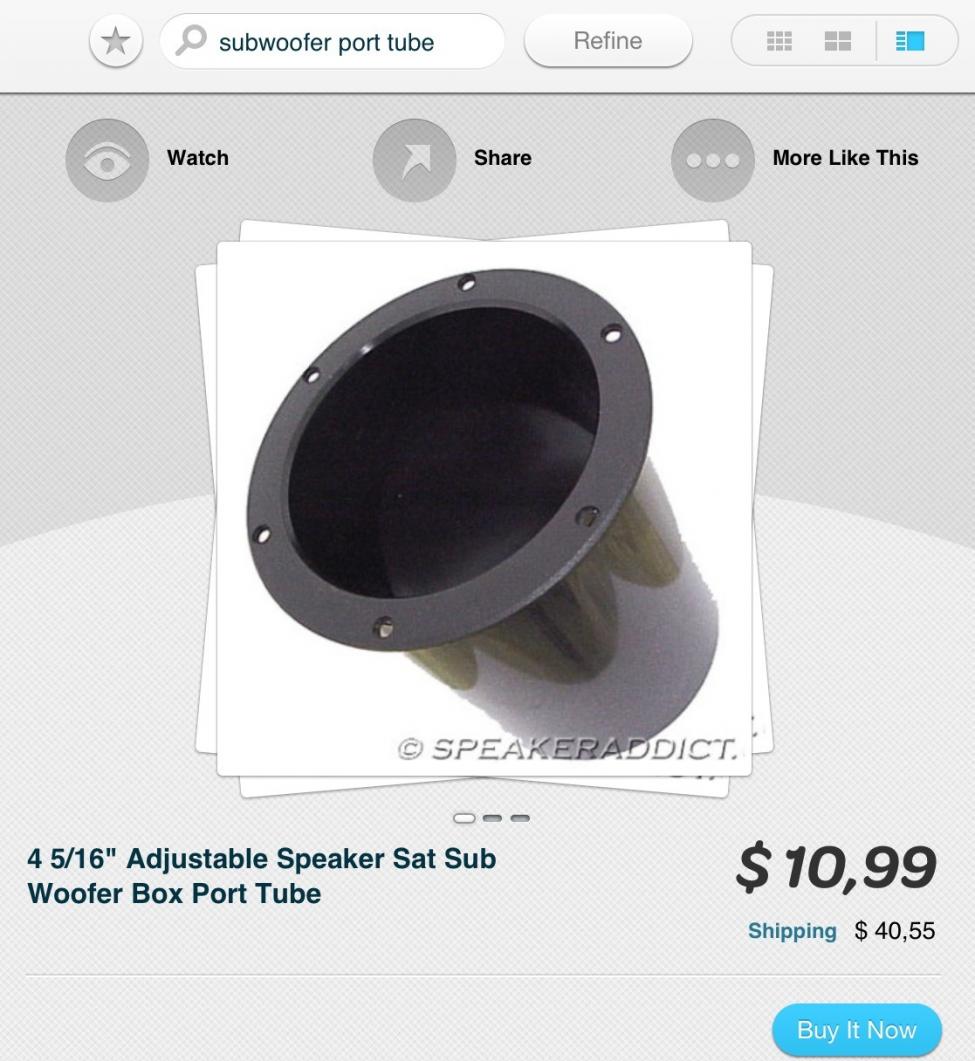Click the magnifying glass search icon
The height and width of the screenshot is (1061, 975).
[x=191, y=41]
